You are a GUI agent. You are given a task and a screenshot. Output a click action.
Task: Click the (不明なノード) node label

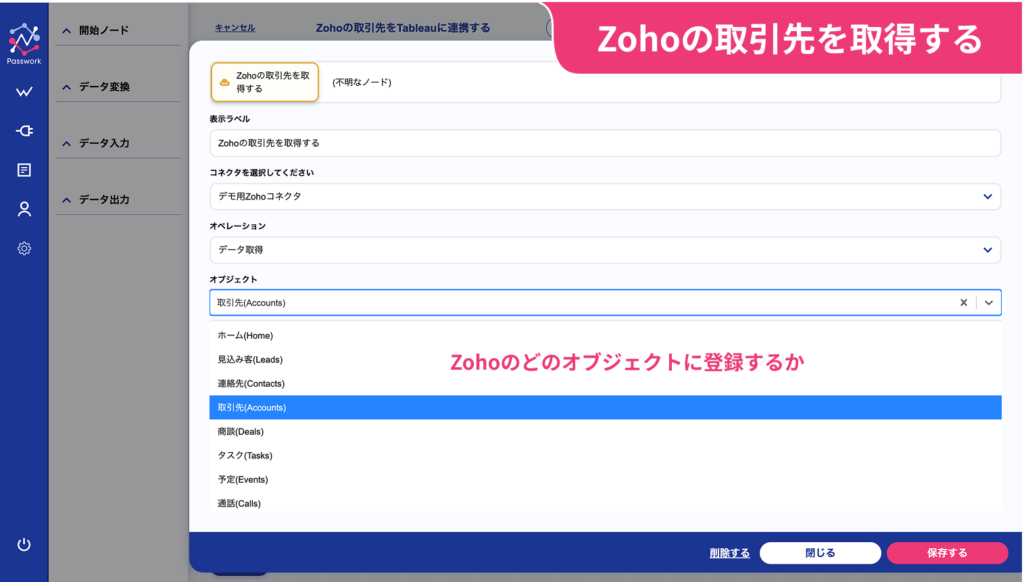(362, 82)
